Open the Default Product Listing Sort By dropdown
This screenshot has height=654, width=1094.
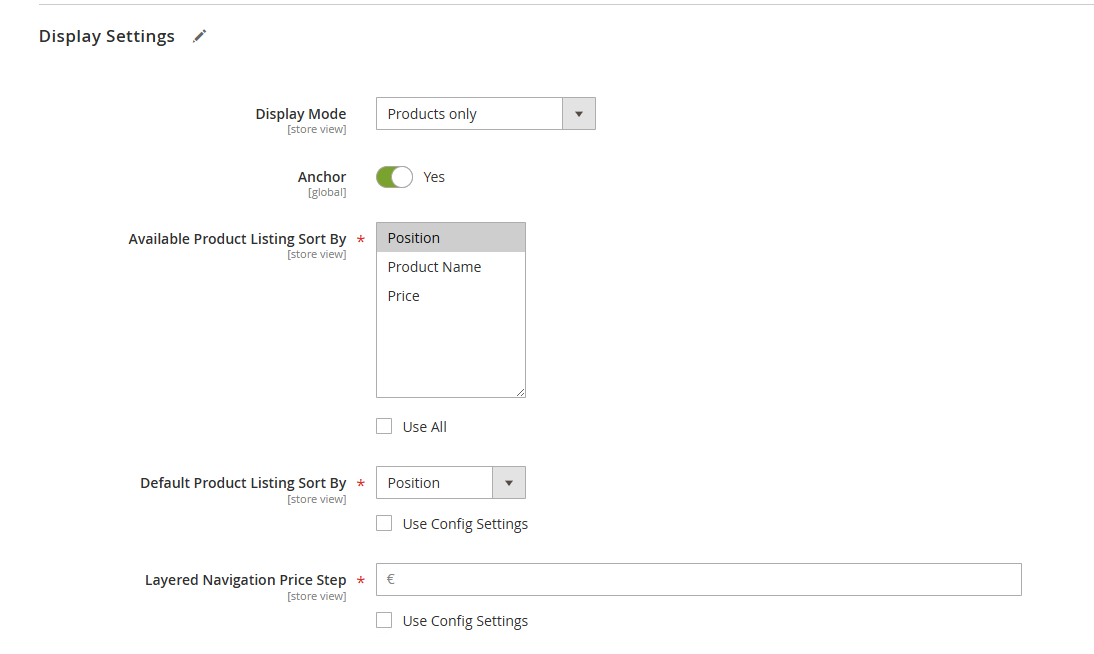(x=450, y=483)
